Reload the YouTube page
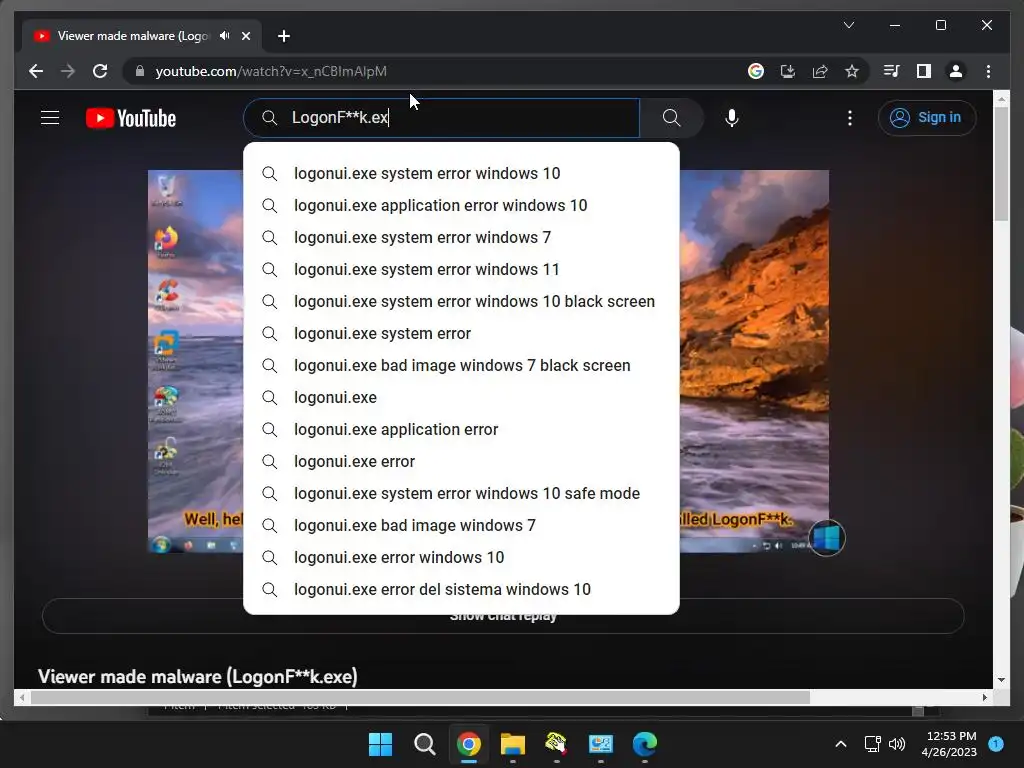1024x768 pixels. pos(100,71)
